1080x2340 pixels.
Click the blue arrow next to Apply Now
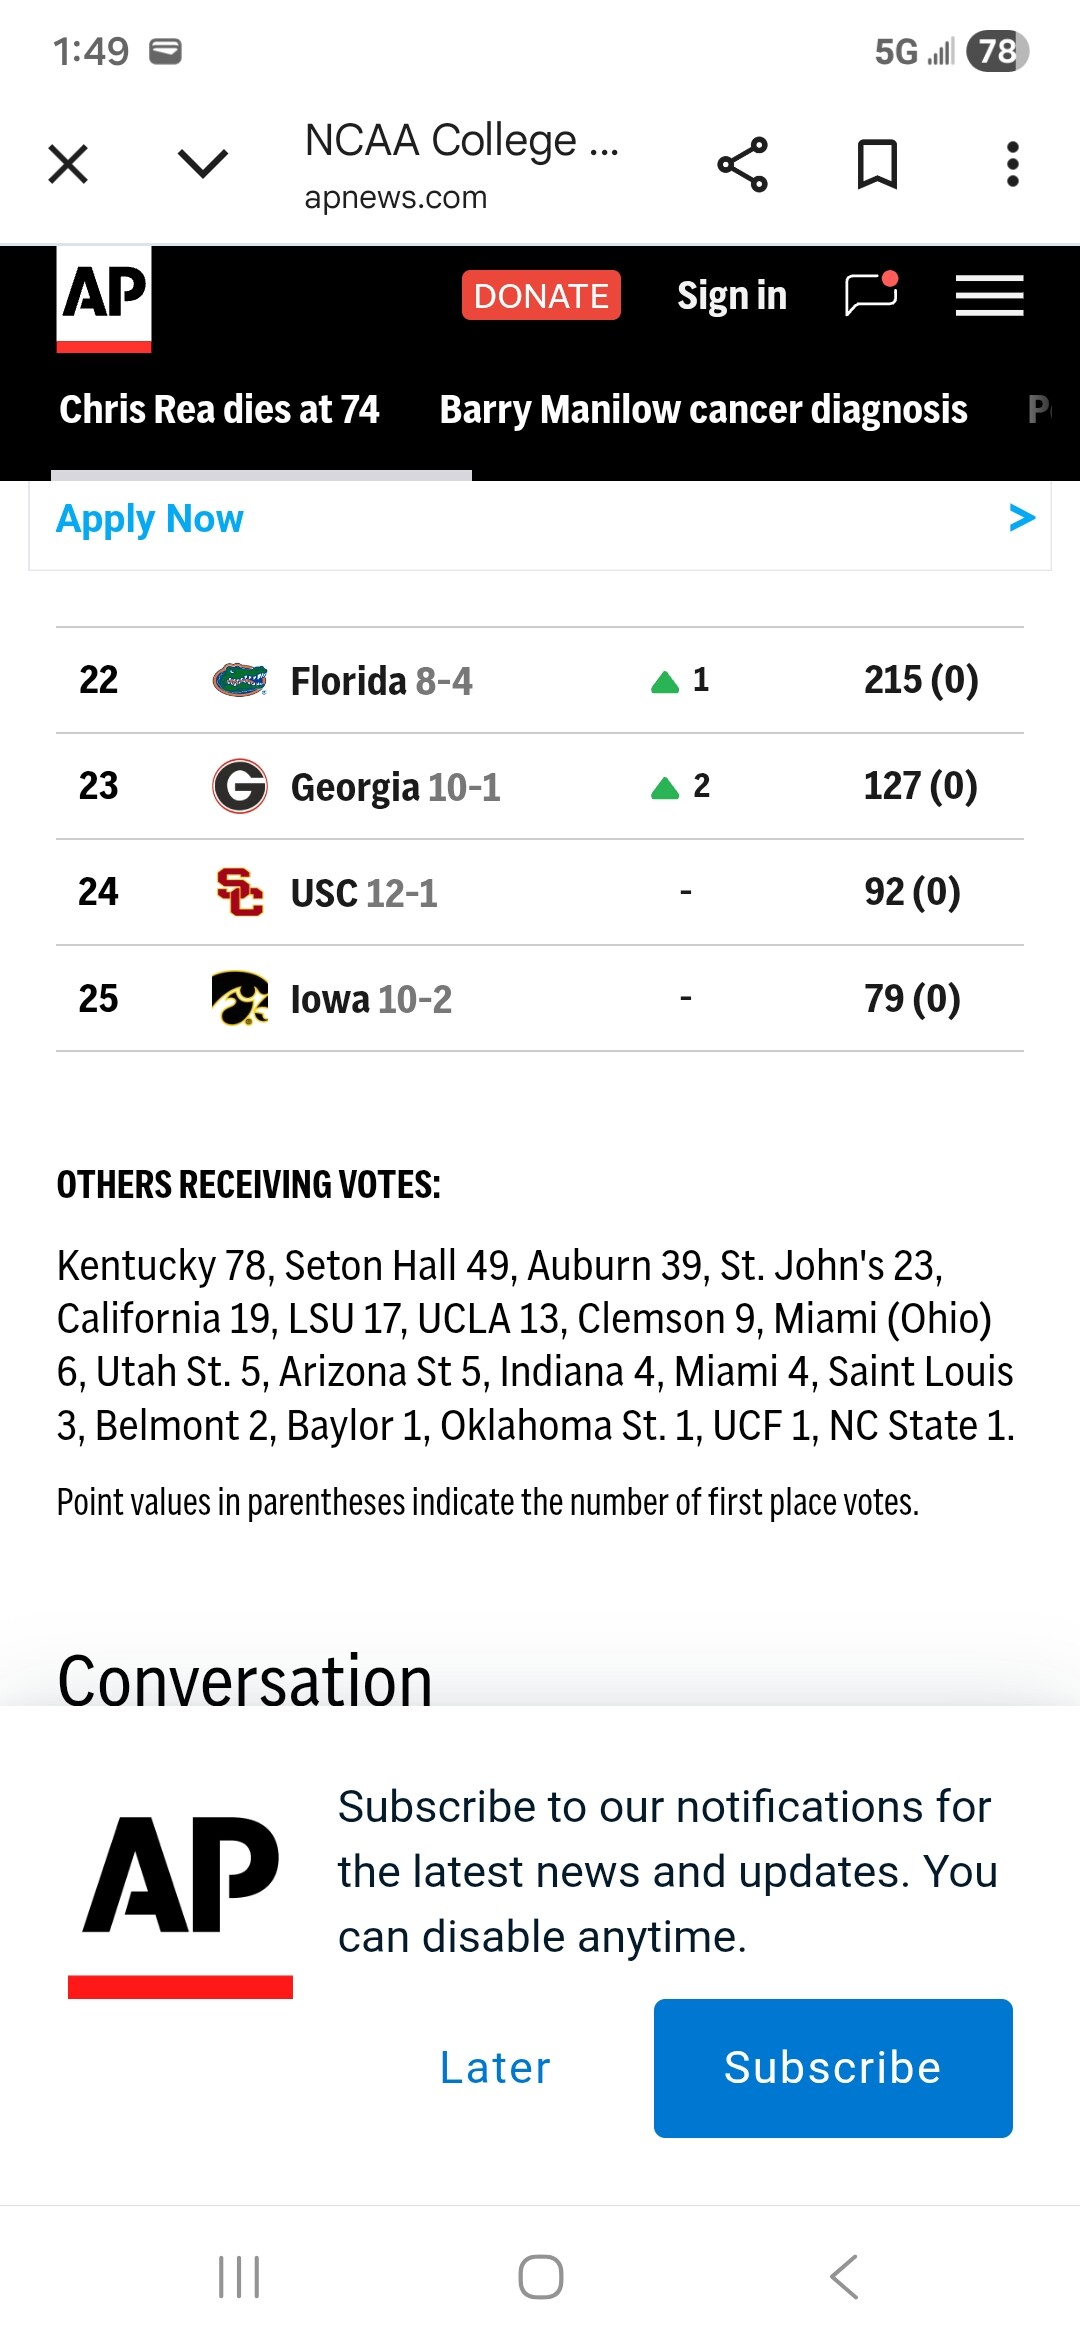(x=1021, y=518)
